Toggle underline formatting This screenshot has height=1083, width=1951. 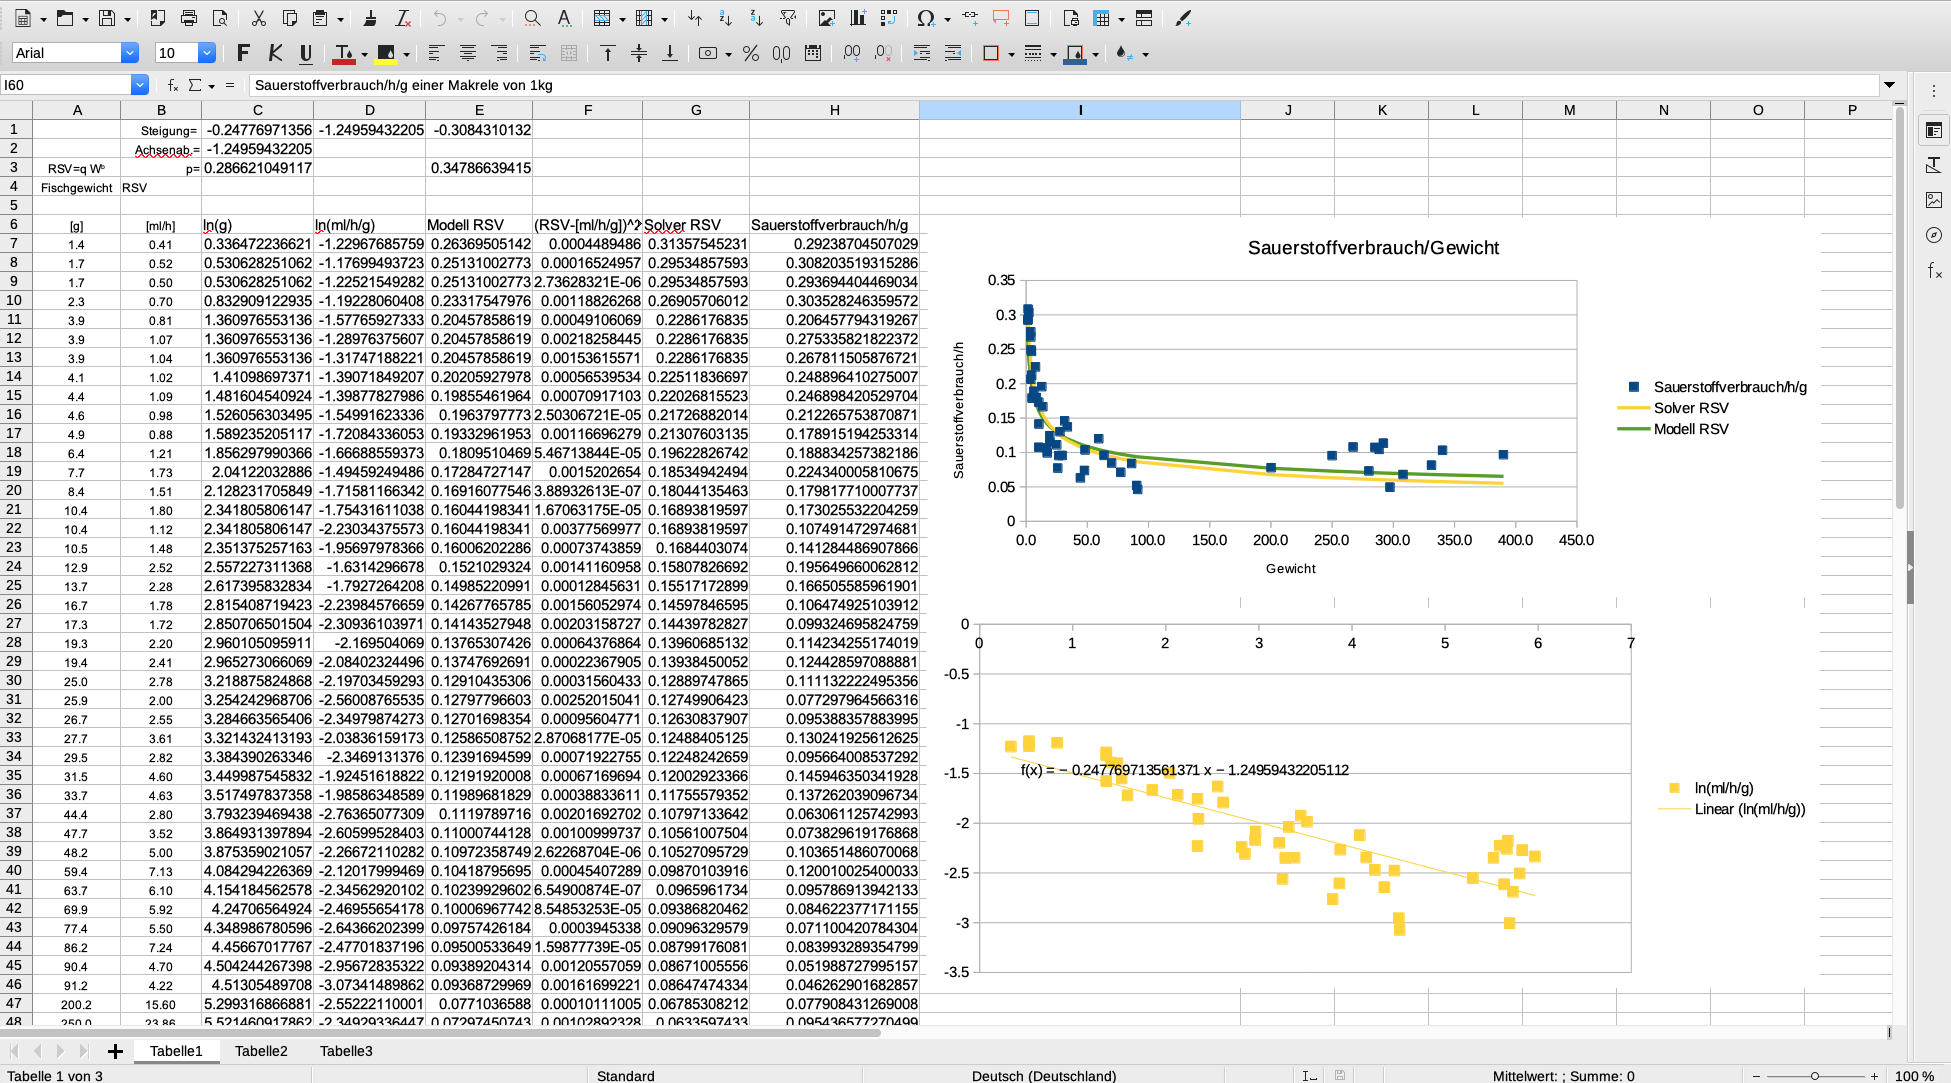tap(306, 53)
